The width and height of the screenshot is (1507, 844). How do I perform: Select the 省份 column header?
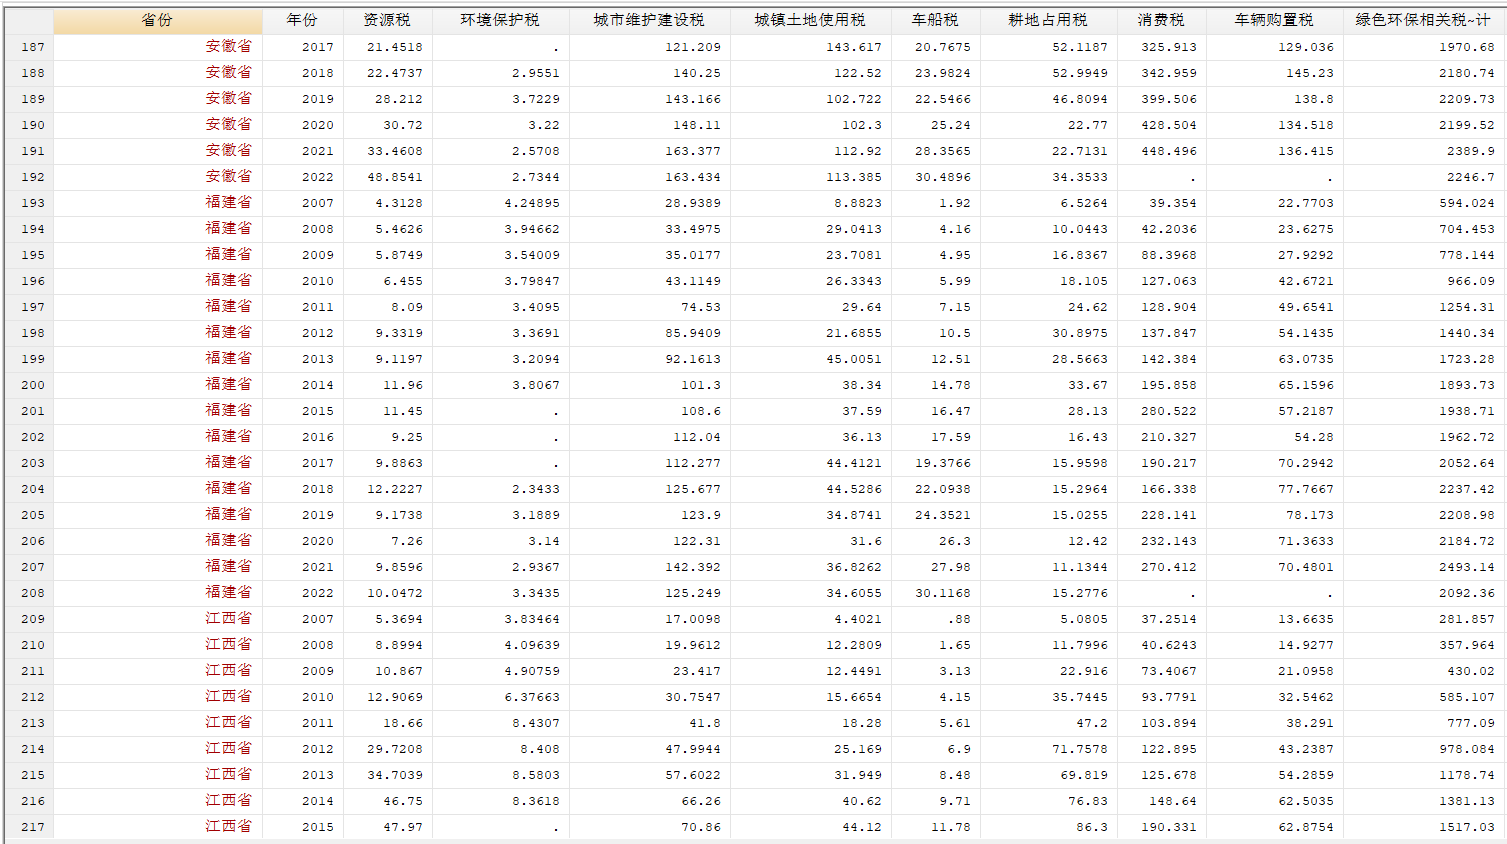coord(157,20)
